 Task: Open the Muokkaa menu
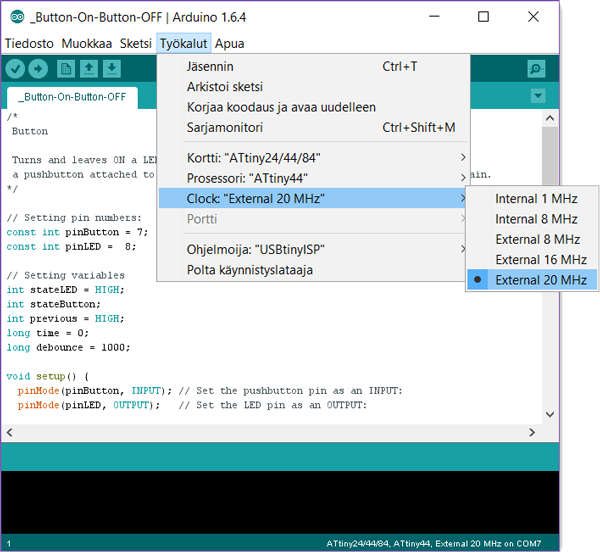click(86, 44)
